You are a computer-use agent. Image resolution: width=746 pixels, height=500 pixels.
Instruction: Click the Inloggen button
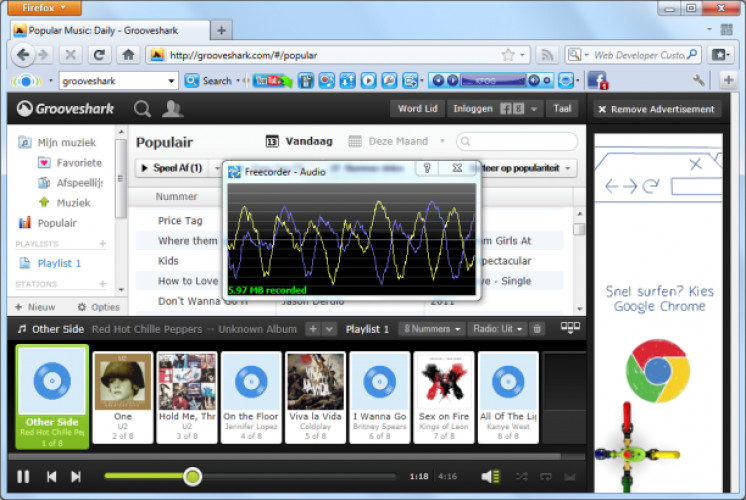(x=473, y=108)
